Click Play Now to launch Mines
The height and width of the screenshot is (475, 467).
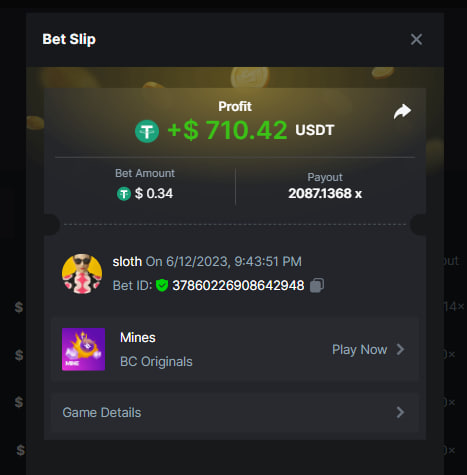point(359,350)
